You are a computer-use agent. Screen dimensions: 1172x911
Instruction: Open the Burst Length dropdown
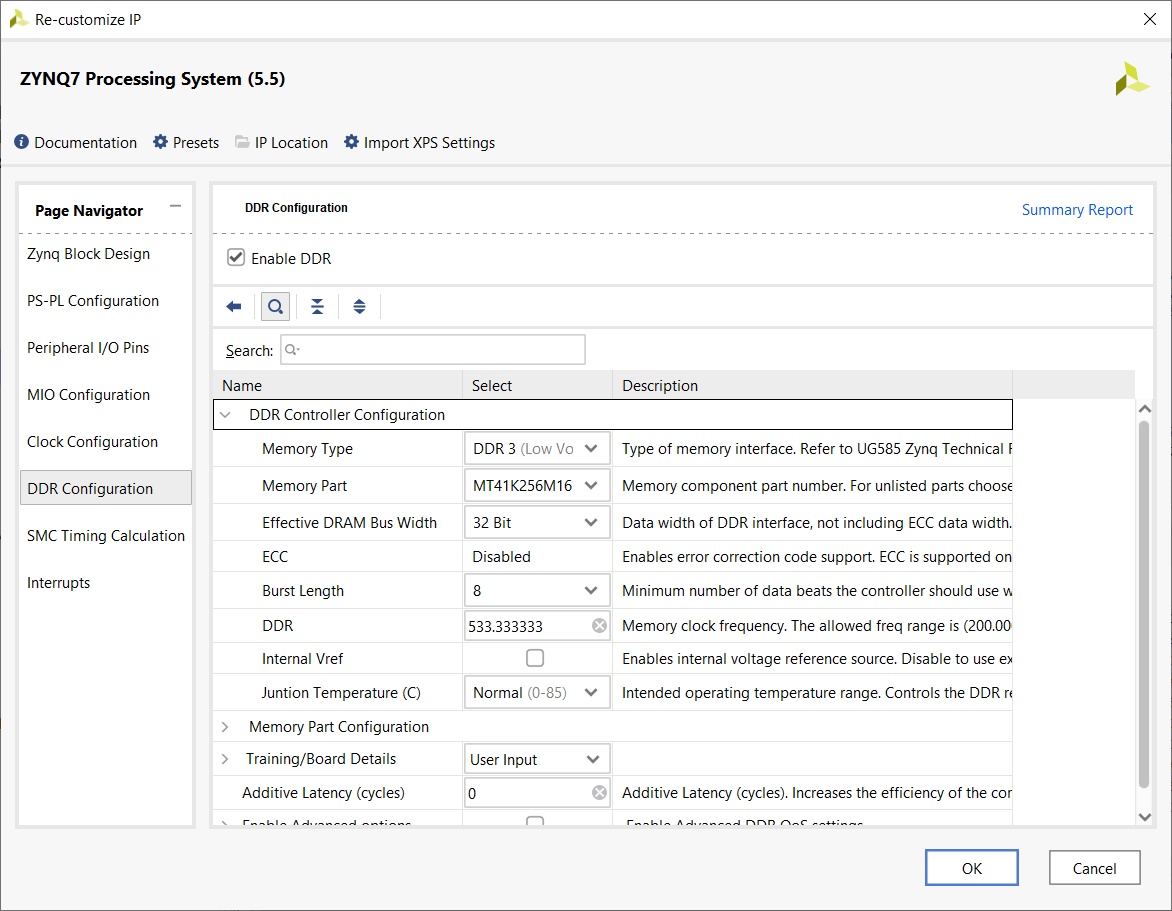point(537,591)
